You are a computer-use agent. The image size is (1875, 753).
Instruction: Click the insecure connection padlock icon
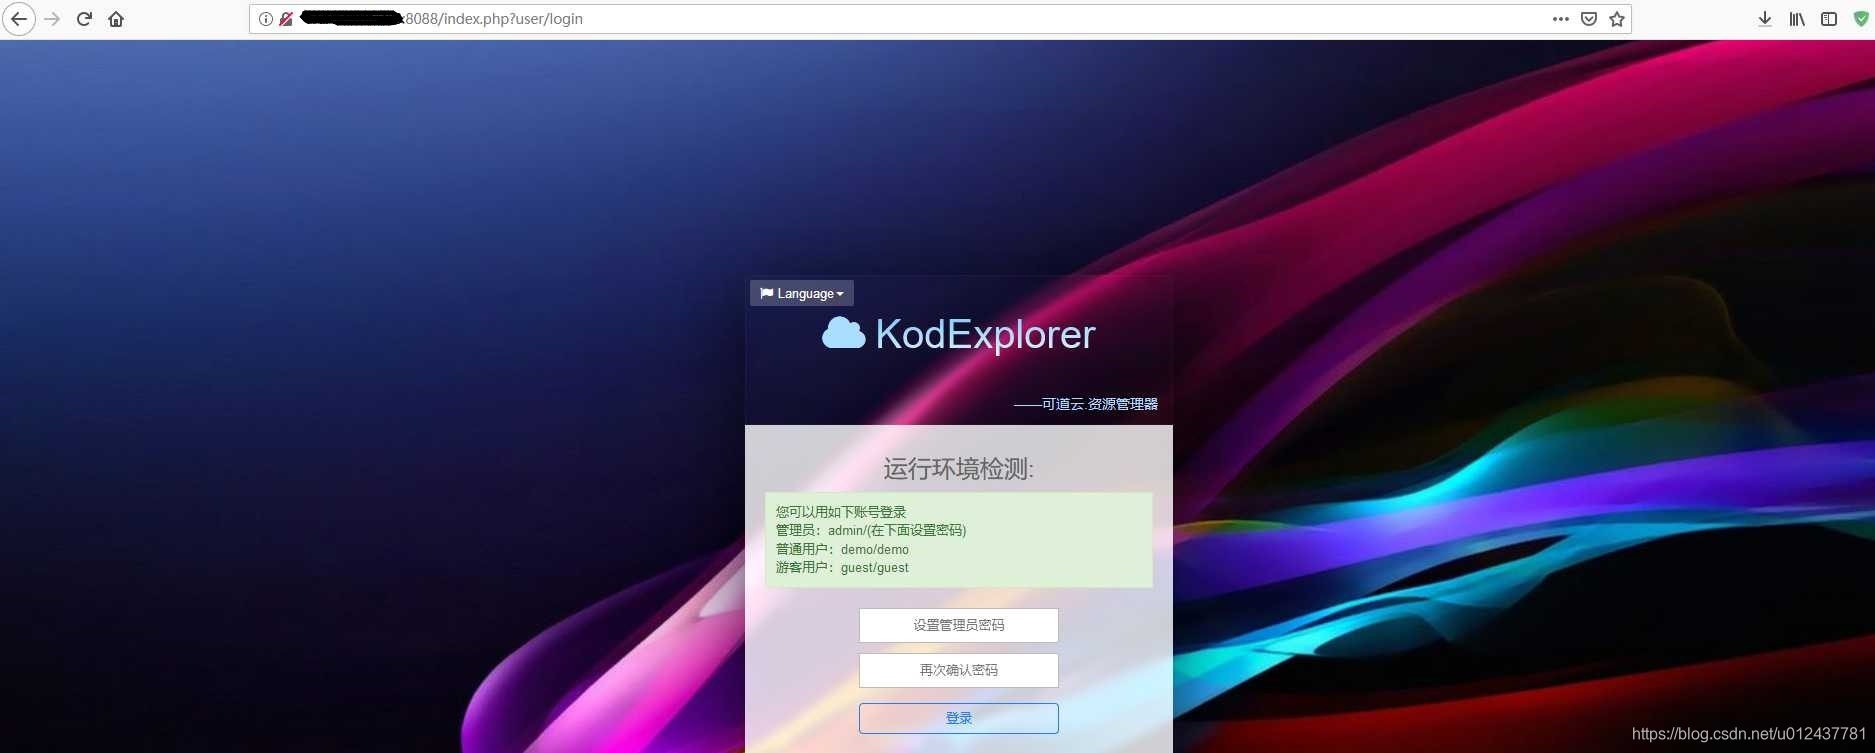(x=286, y=19)
